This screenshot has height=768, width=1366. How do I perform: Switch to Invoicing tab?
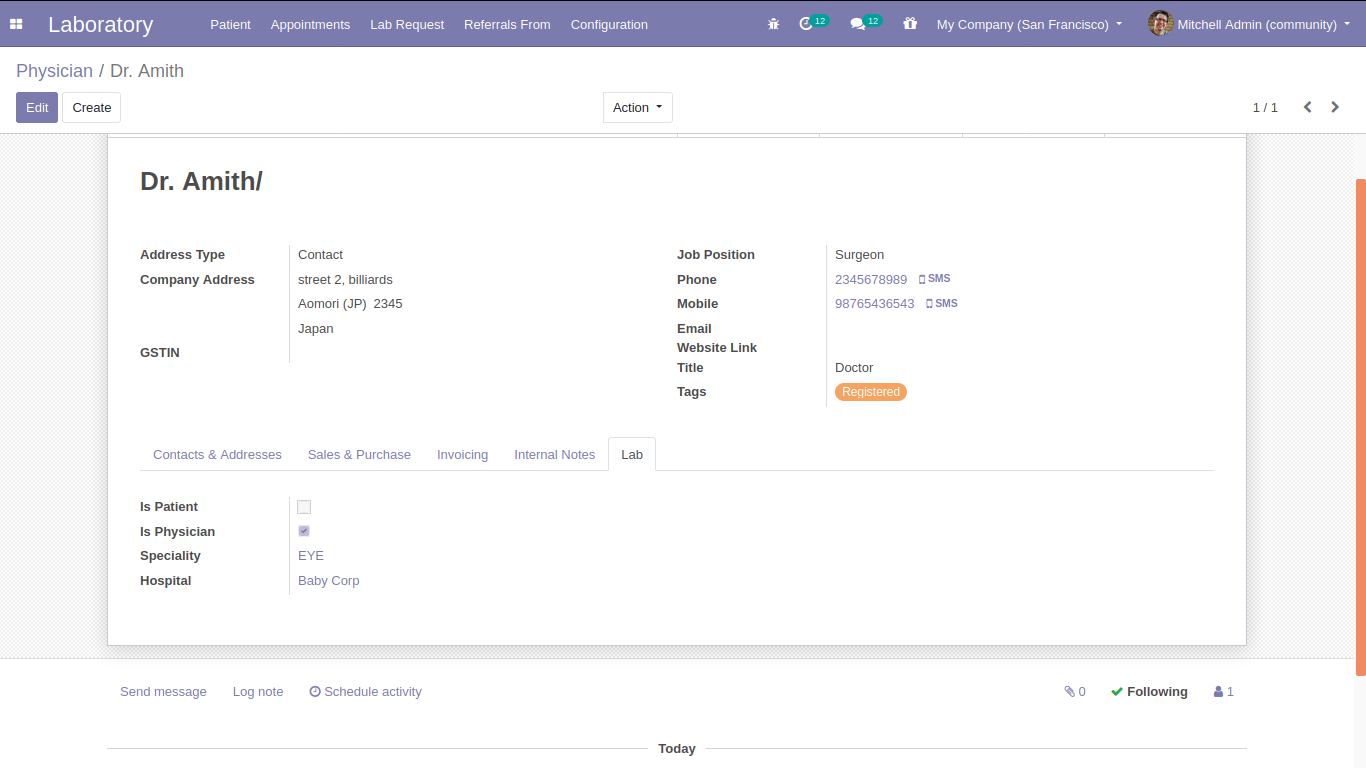(x=462, y=454)
